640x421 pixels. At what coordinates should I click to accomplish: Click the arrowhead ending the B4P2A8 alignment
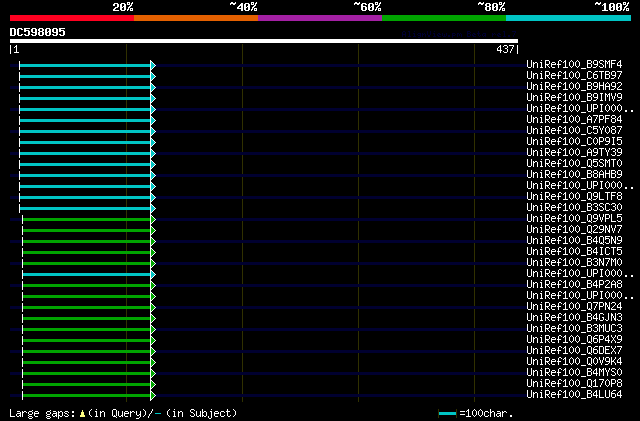pyautogui.click(x=153, y=285)
